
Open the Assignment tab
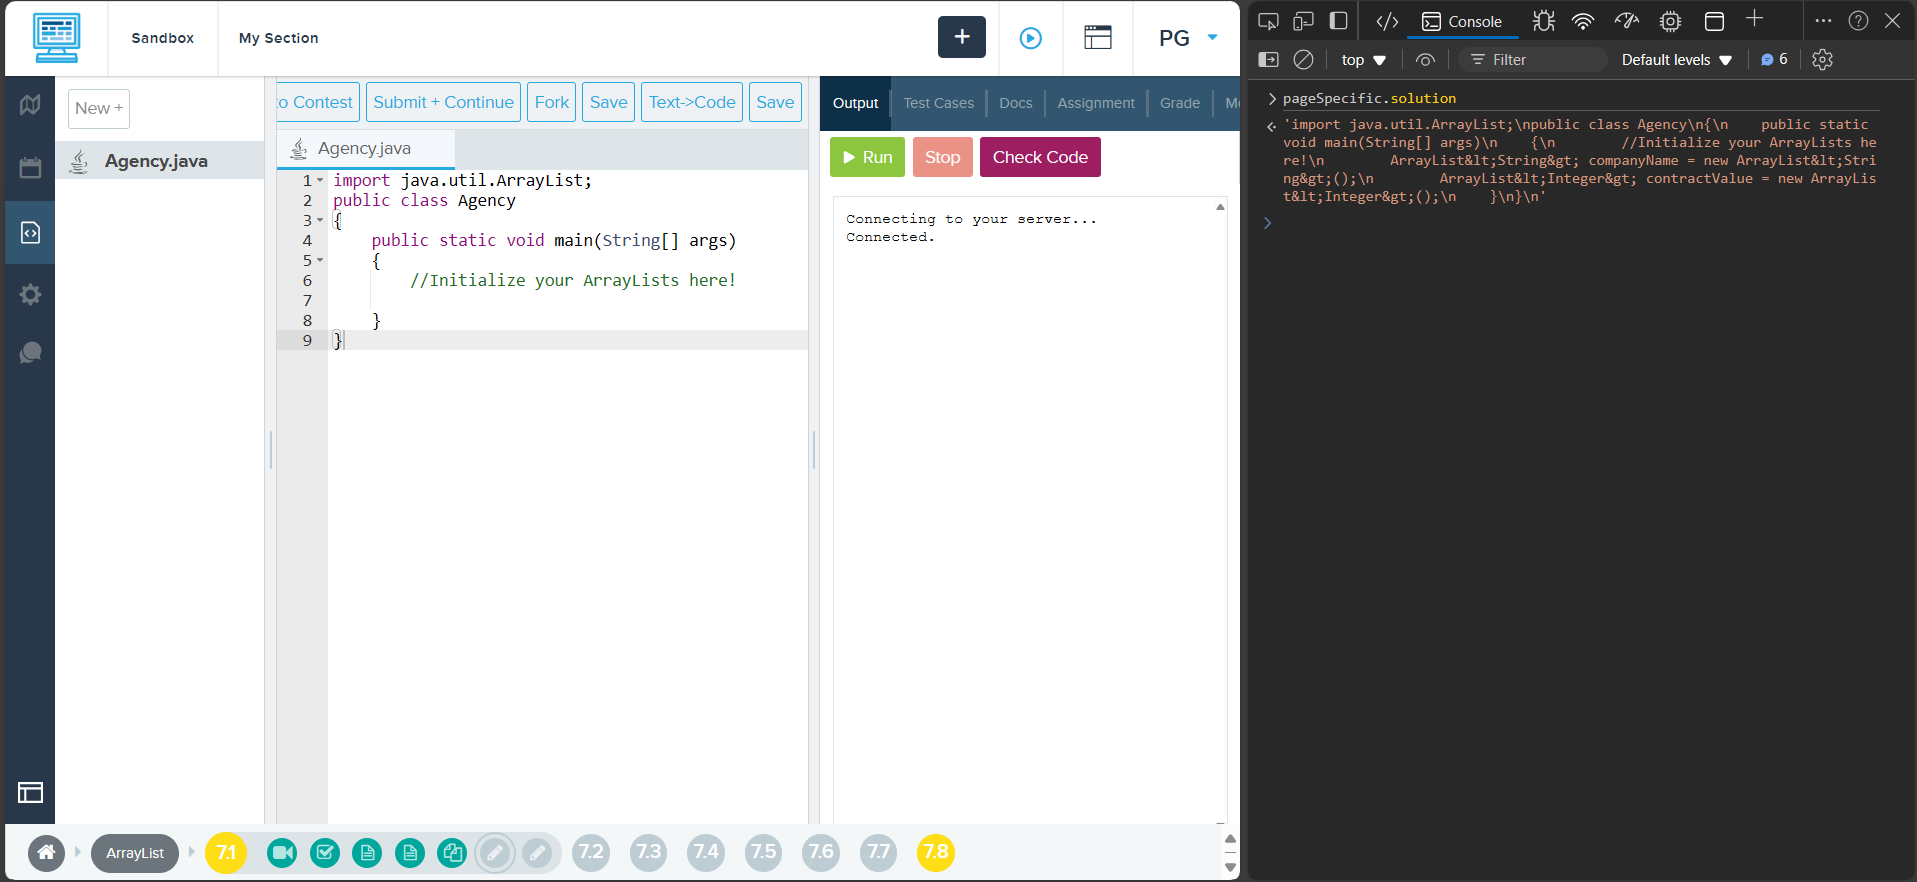click(x=1095, y=103)
